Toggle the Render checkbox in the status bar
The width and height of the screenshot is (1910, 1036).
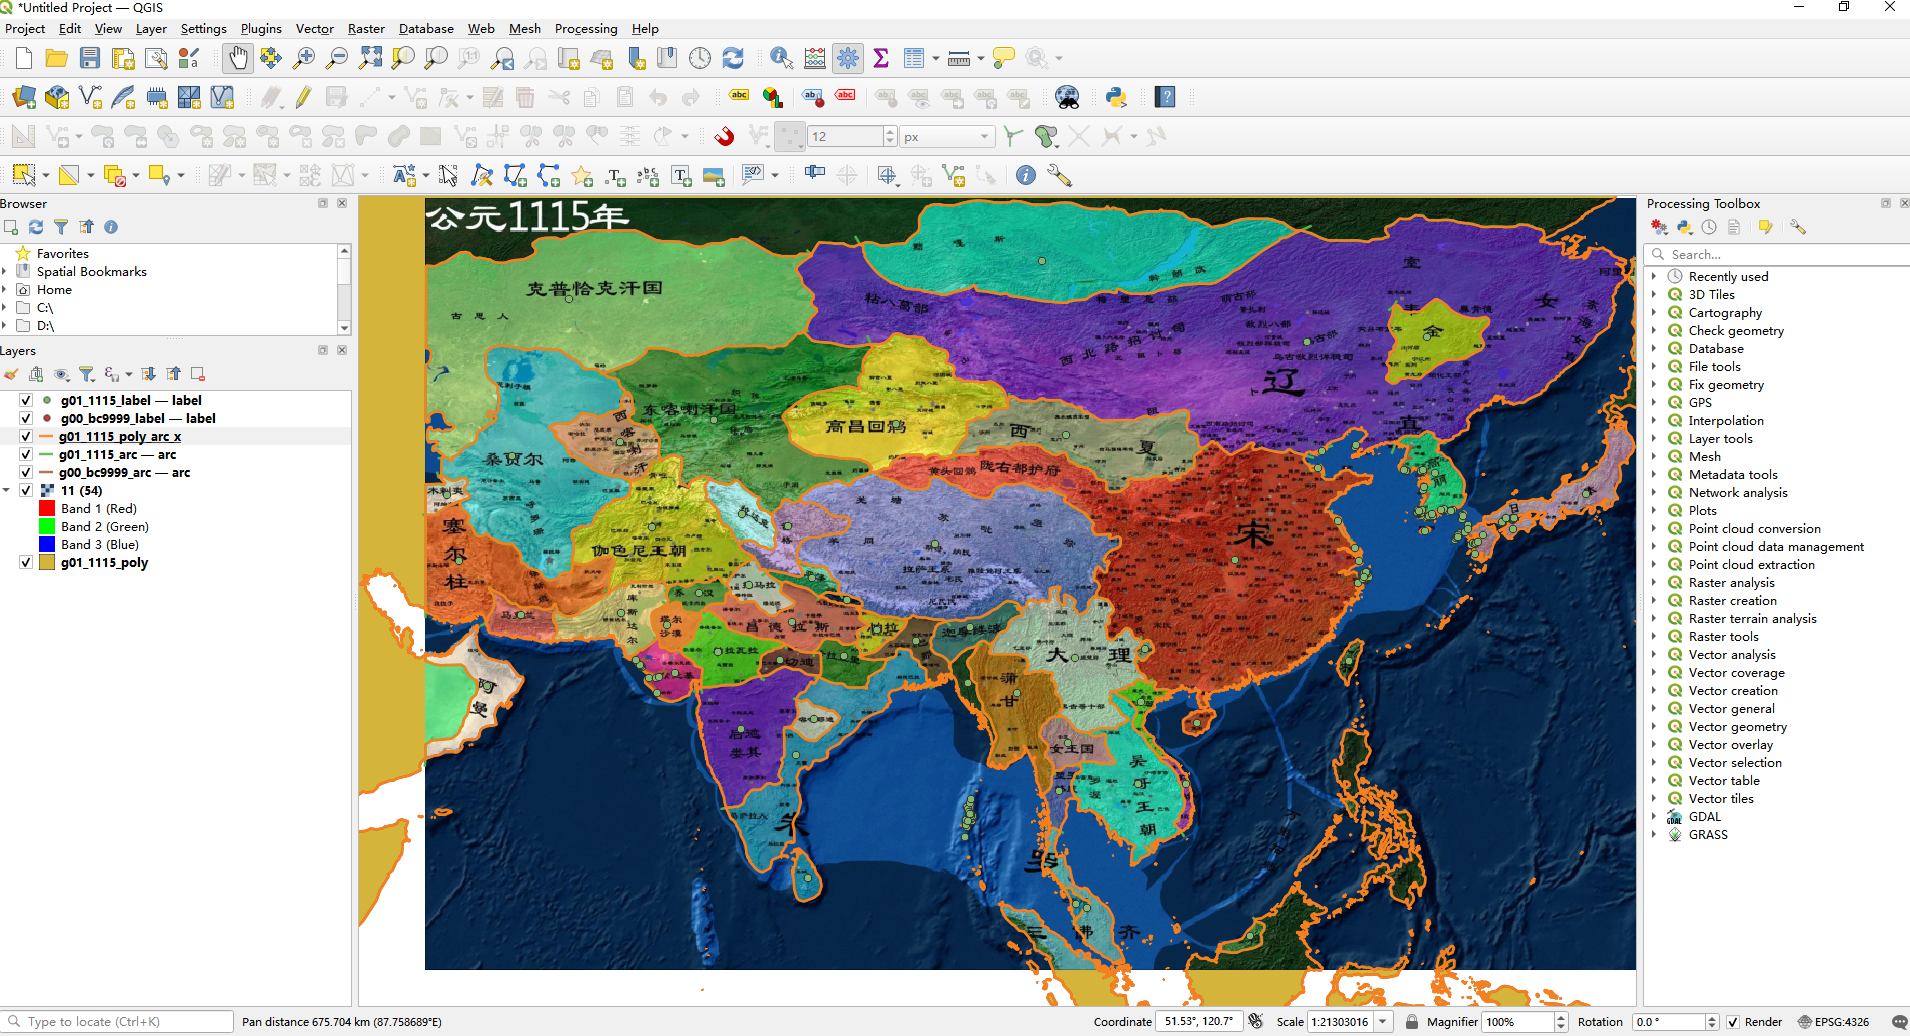click(1731, 1021)
